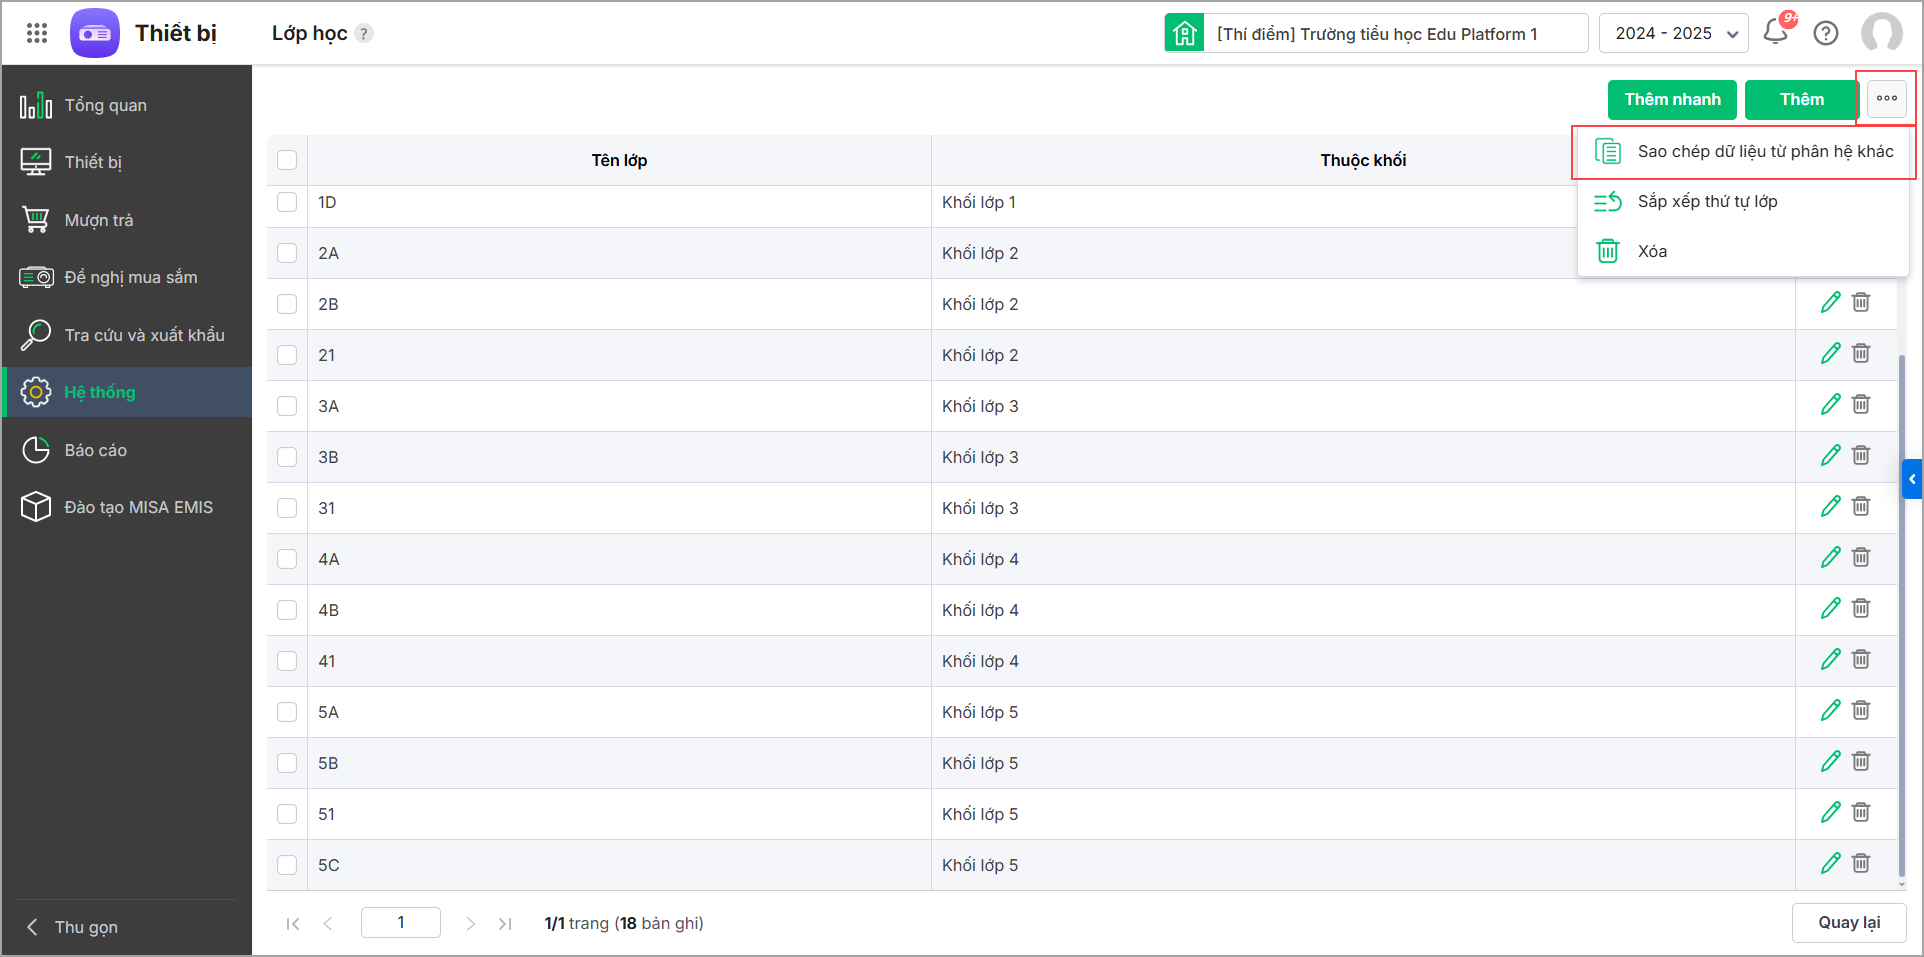Viewport: 1924px width, 957px height.
Task: Choose Xóa from the options menu
Action: pos(1743,252)
